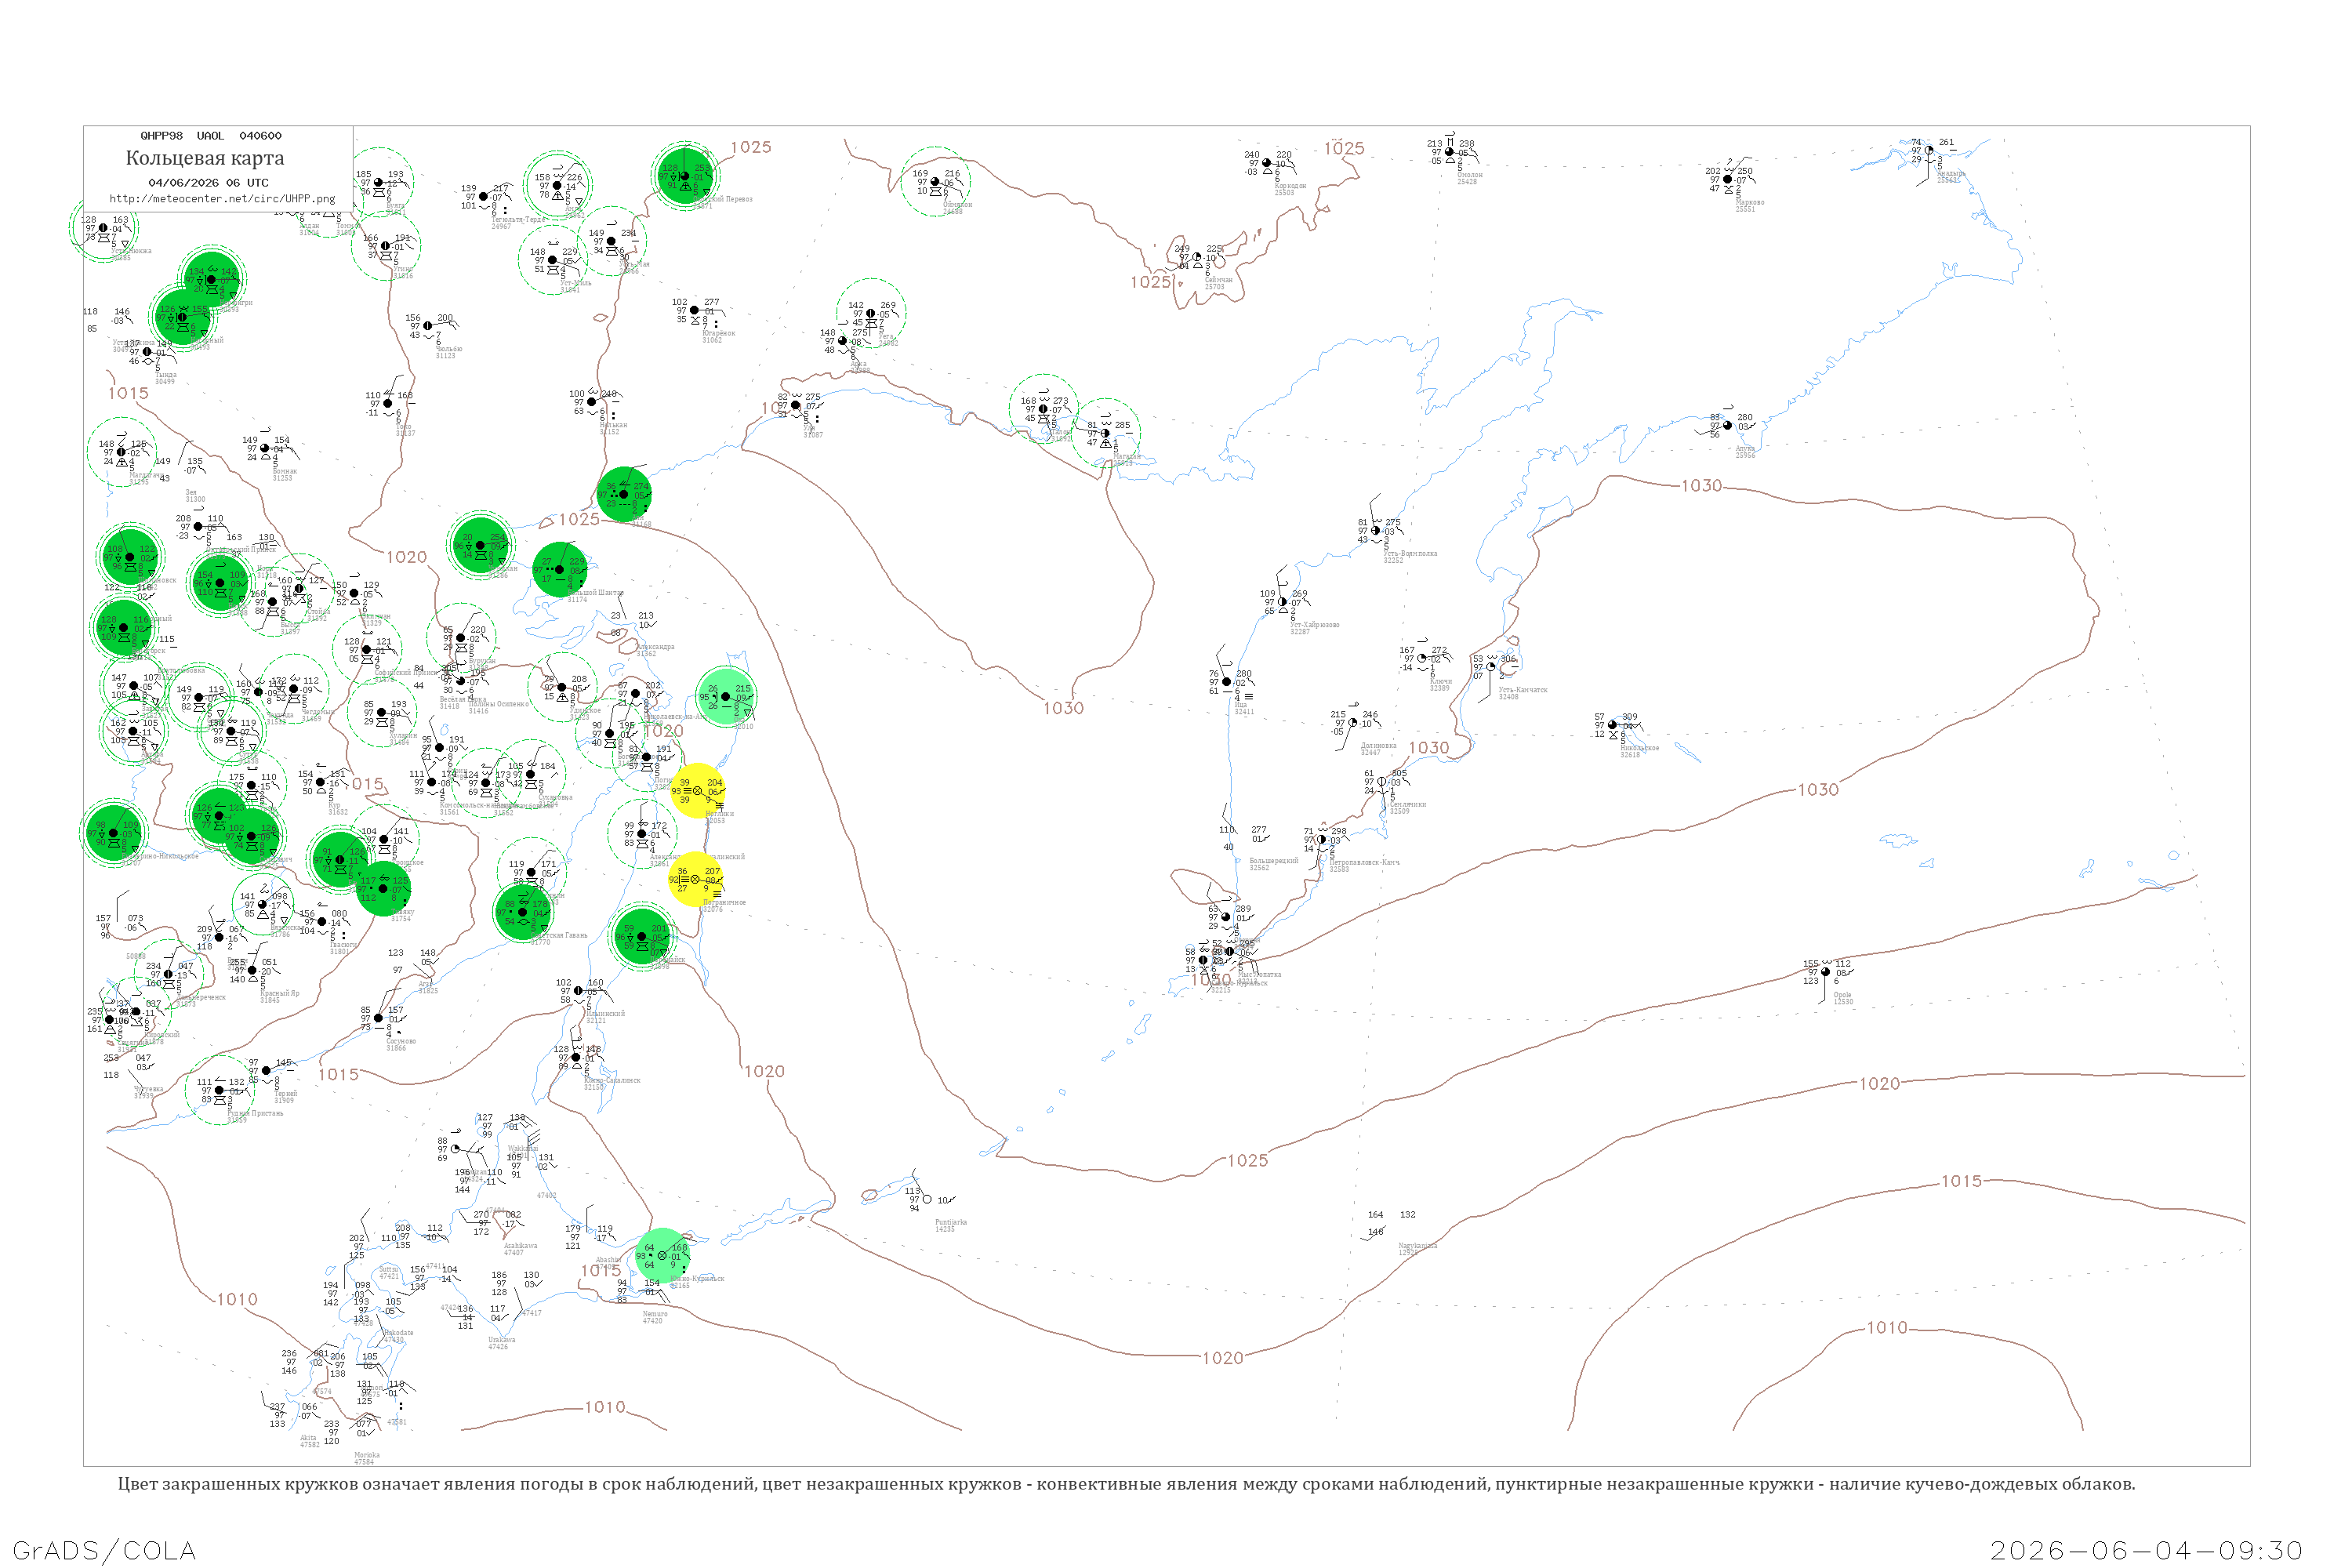Select the Омолон station circle
Screen dimensions: 2352x1568
[1450, 152]
